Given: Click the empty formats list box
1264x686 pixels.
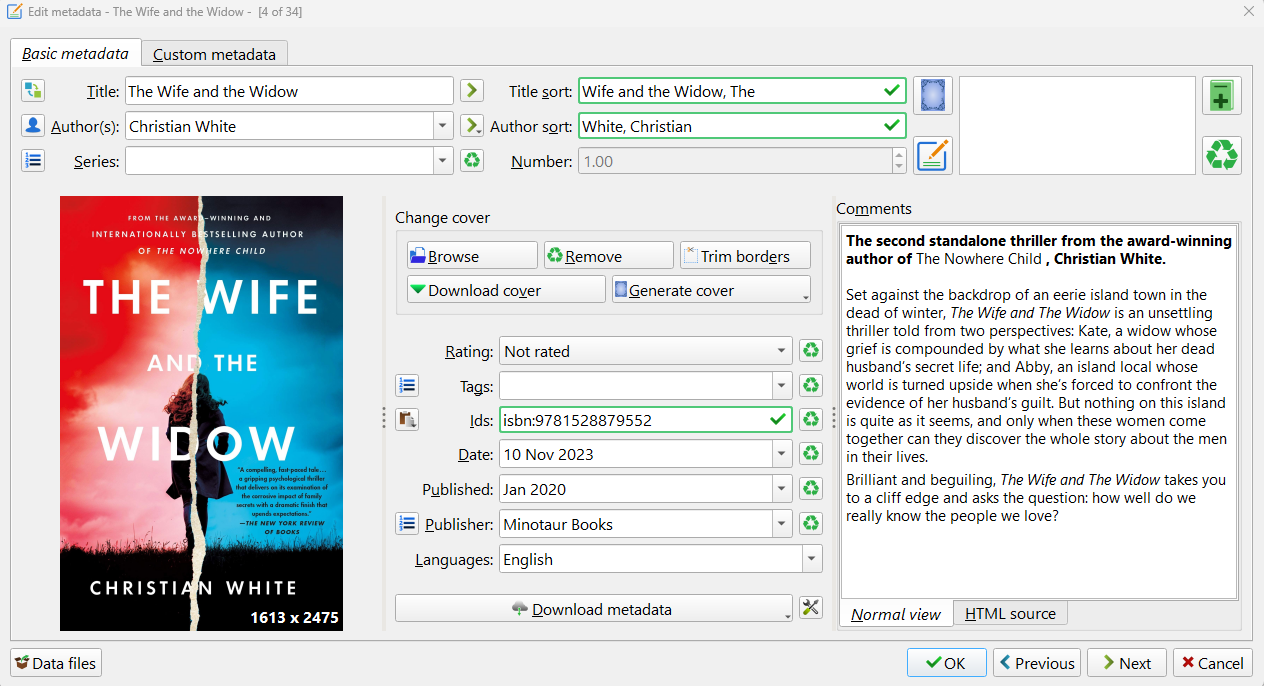Looking at the screenshot, I should pos(1077,125).
